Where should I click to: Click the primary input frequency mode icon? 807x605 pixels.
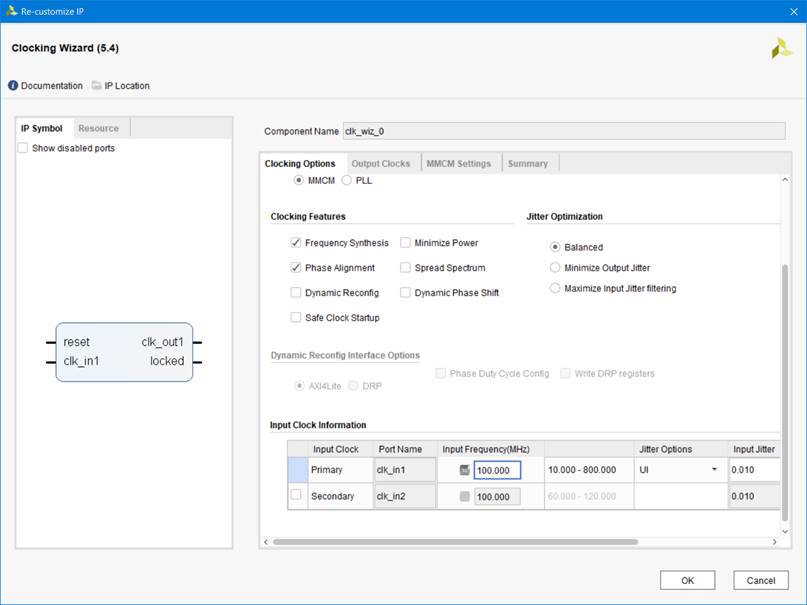[464, 470]
